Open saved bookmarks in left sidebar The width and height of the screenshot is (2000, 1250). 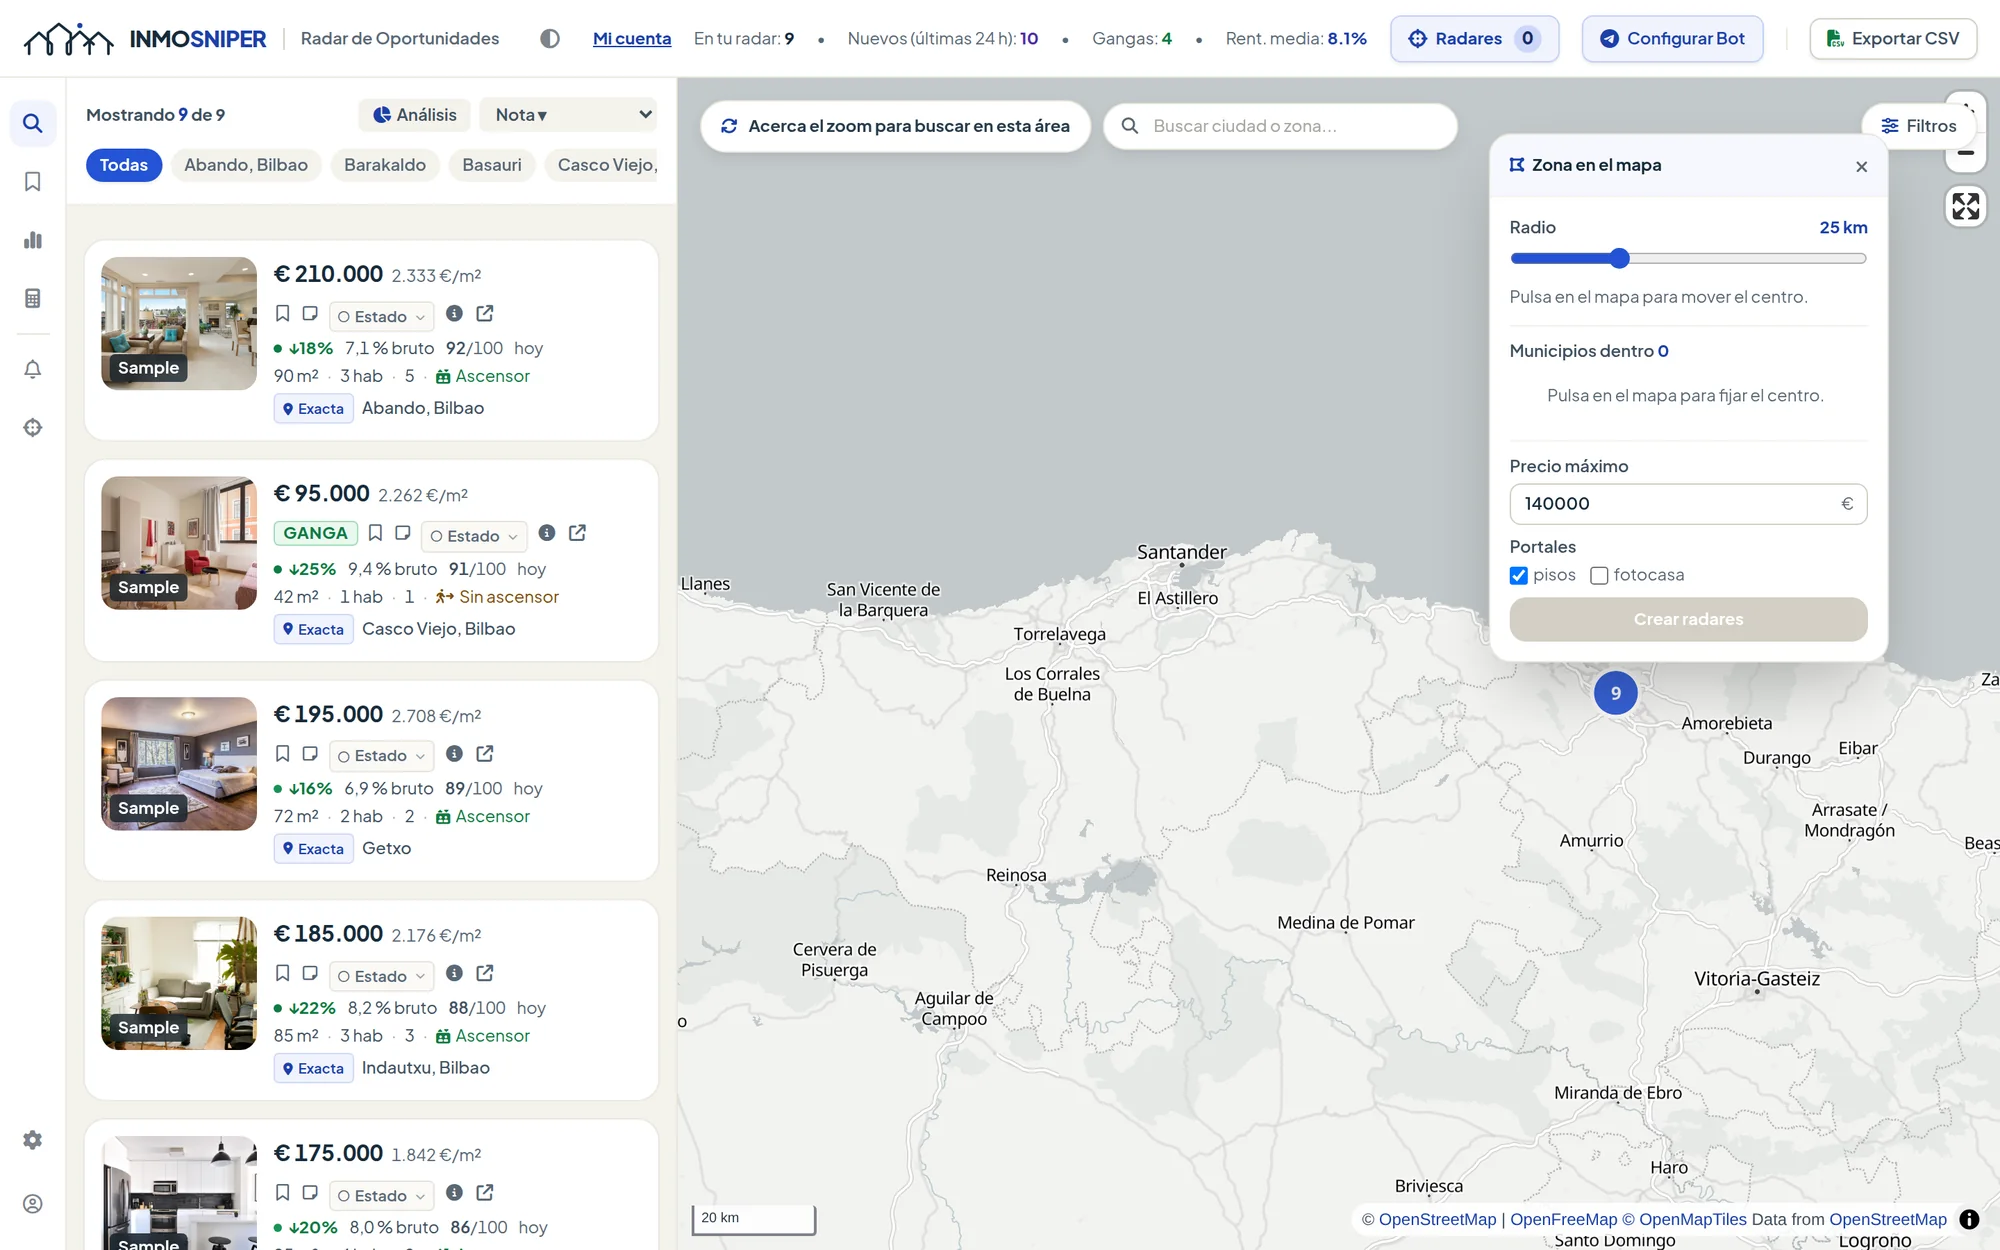point(33,181)
